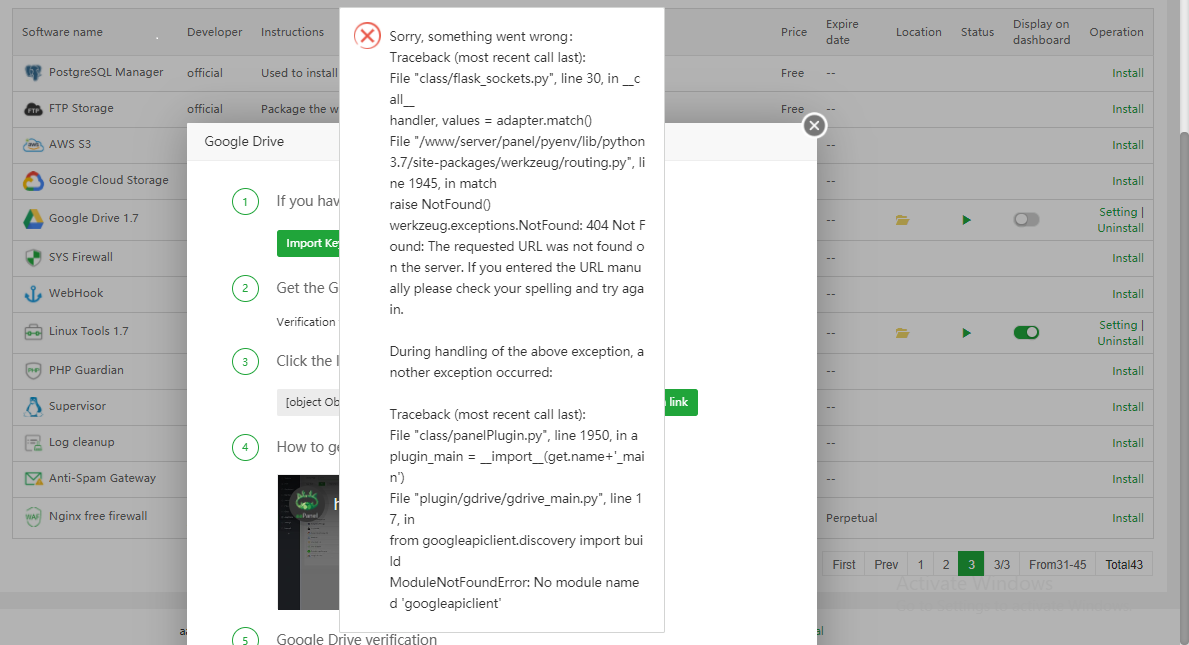Click the Google Cloud Storage icon
Screen dimensions: 1189x645
pos(33,181)
